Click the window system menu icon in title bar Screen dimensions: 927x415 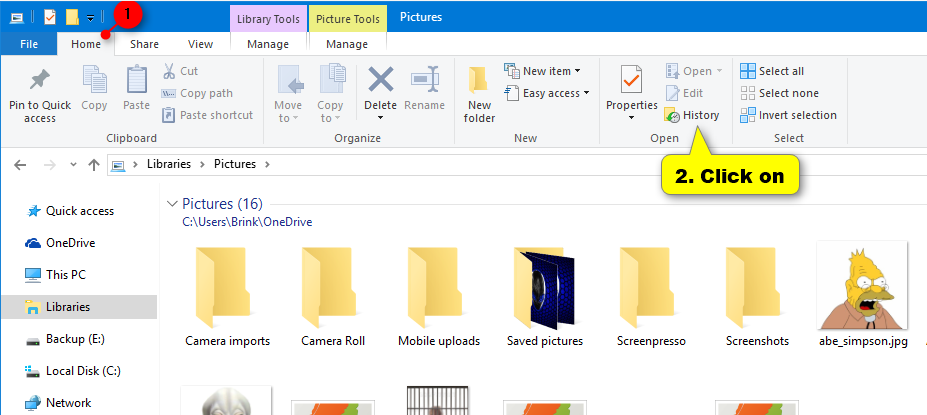tap(16, 17)
